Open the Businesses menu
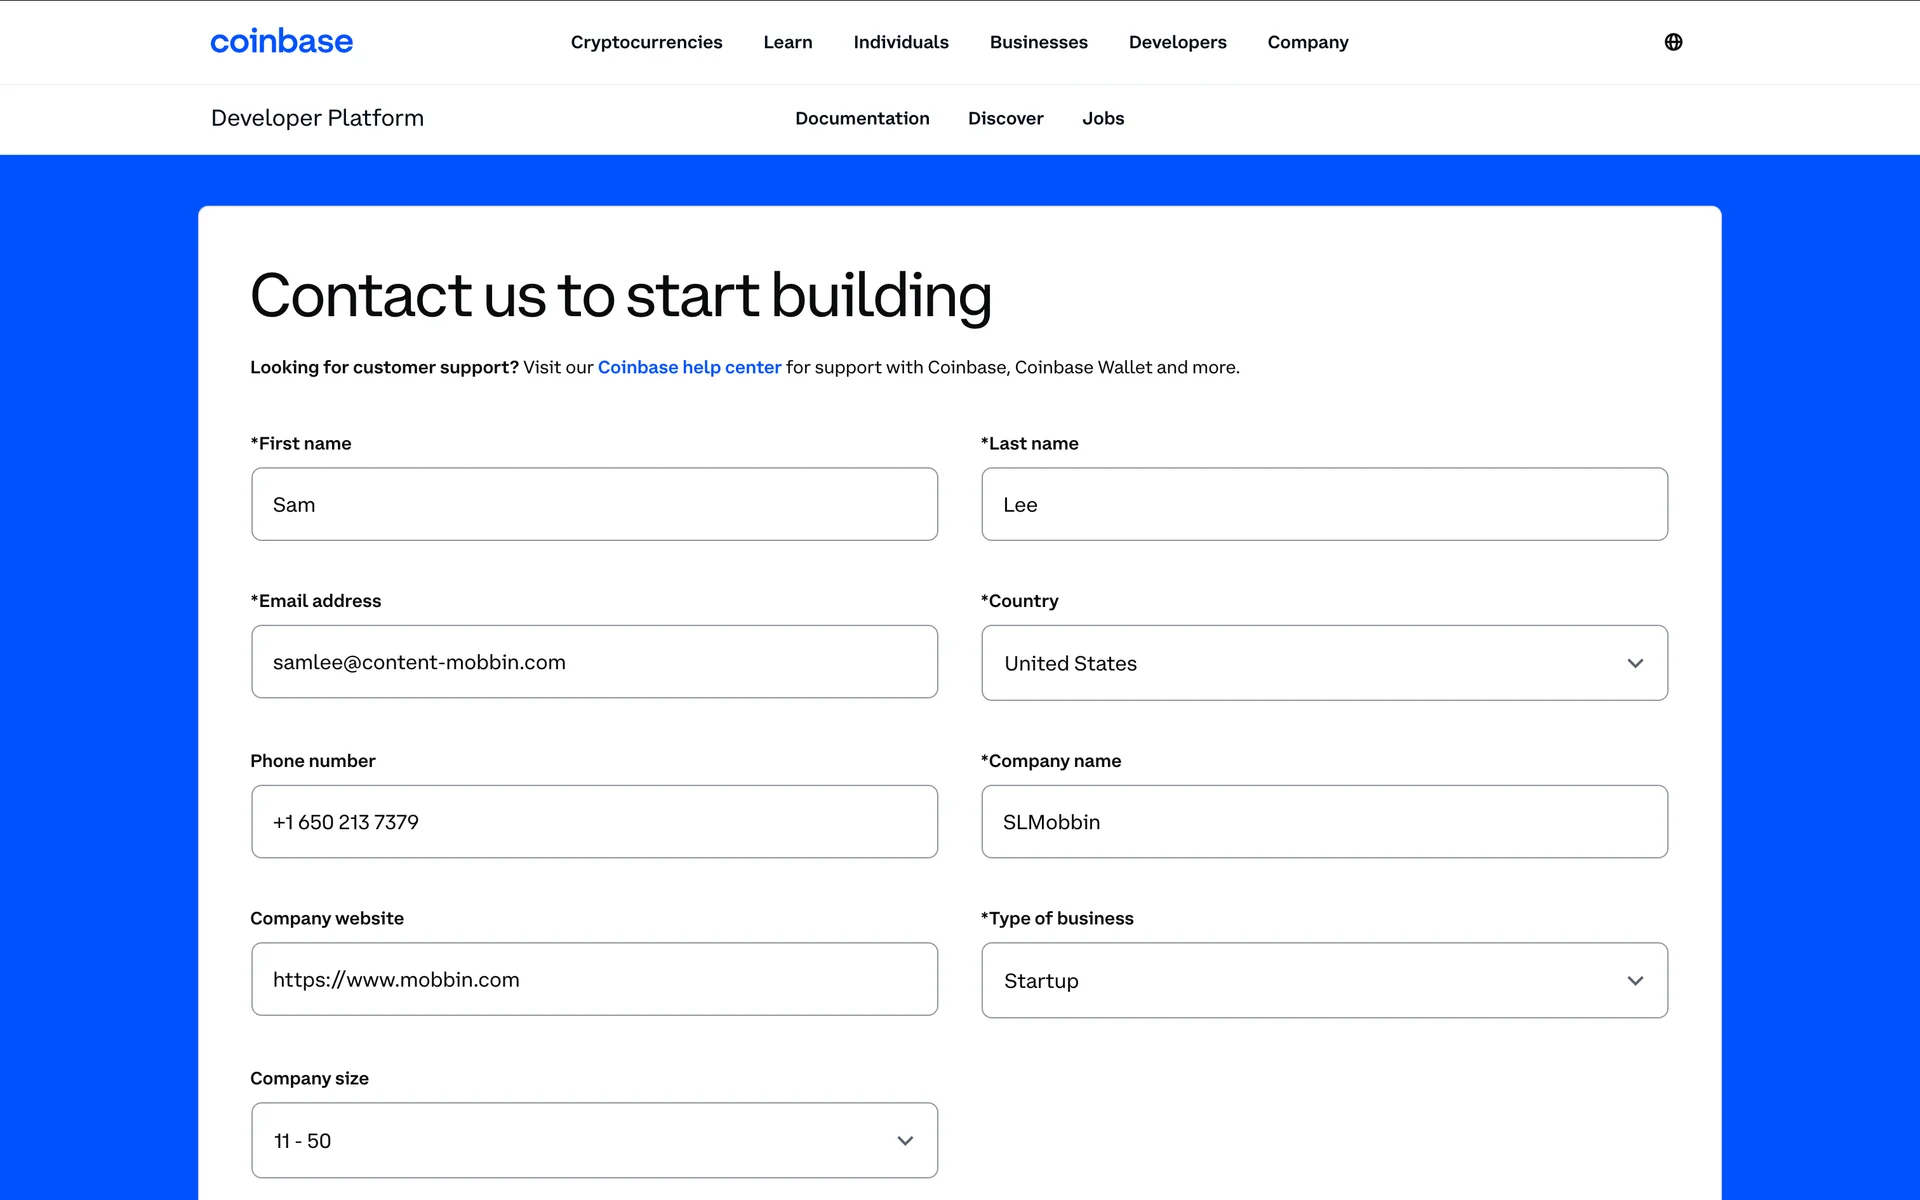This screenshot has height=1200, width=1920. point(1038,42)
